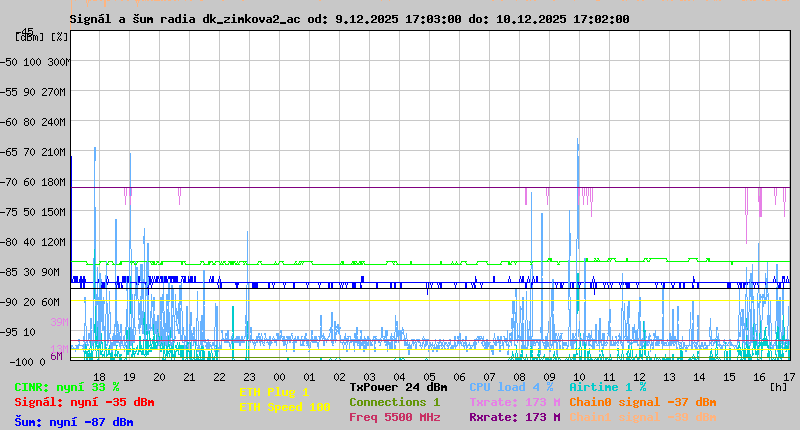This screenshot has height=430, width=800.
Task: Select the '-100' dBm axis label
Action: click(20, 362)
